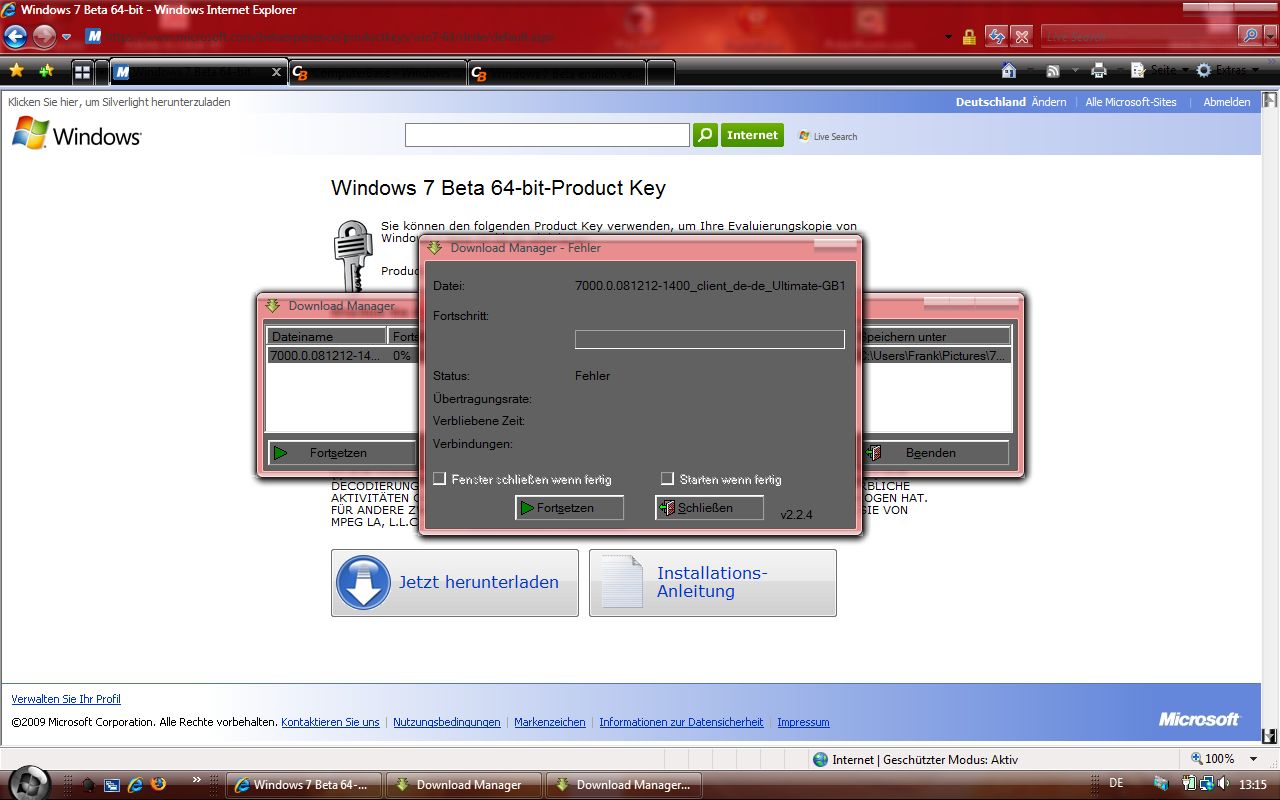Enable 'Fenster schließen wenn fertig' checkbox
This screenshot has height=800, width=1280.
439,479
